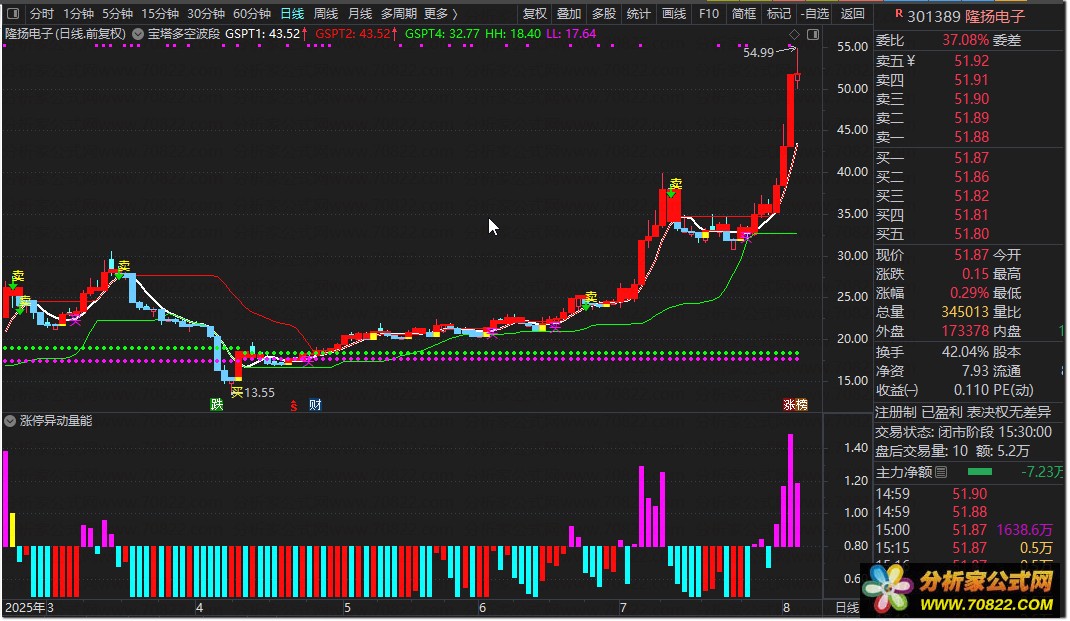
Task: Click the 卖五 price 51.92
Action: (971, 61)
